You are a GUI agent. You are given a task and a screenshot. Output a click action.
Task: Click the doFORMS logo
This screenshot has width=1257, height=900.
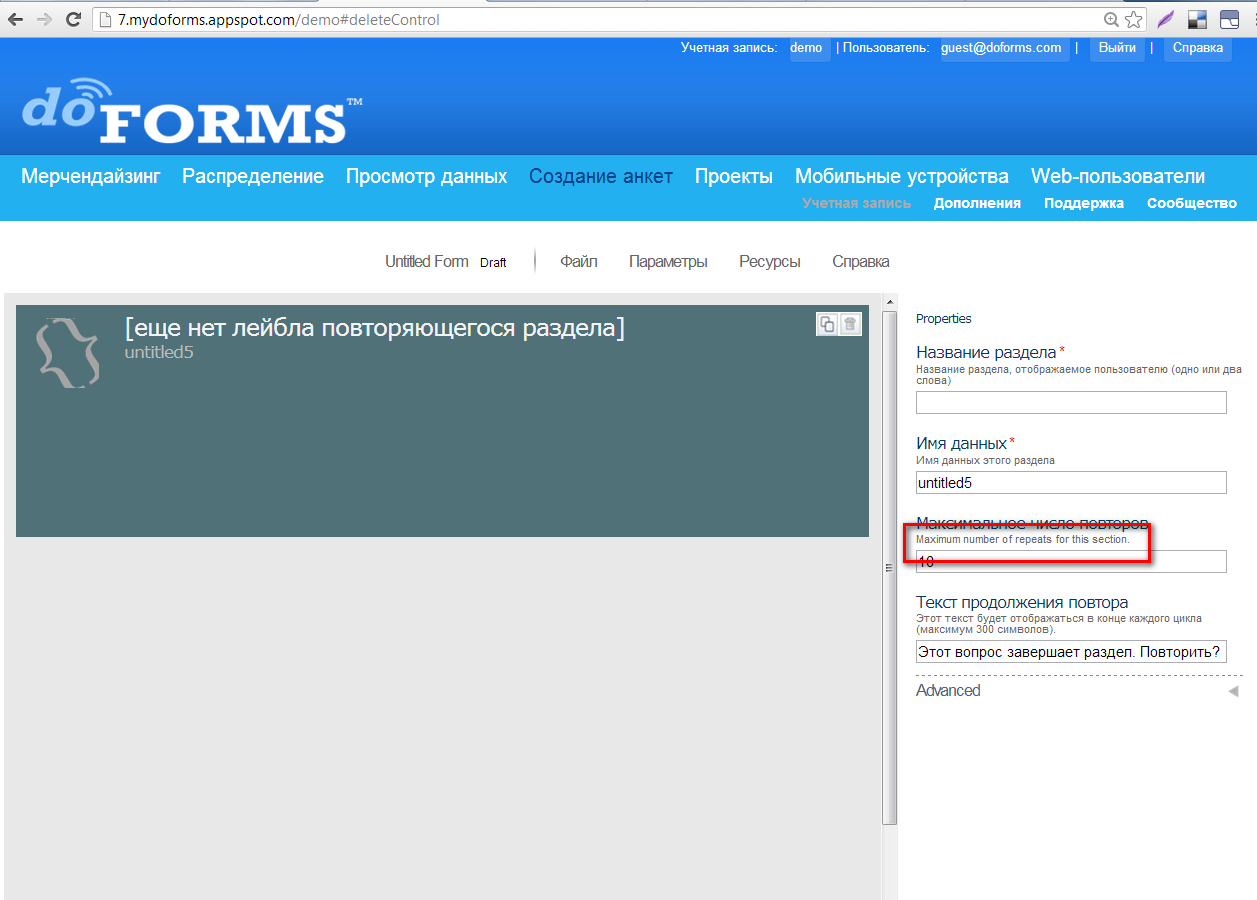[191, 111]
